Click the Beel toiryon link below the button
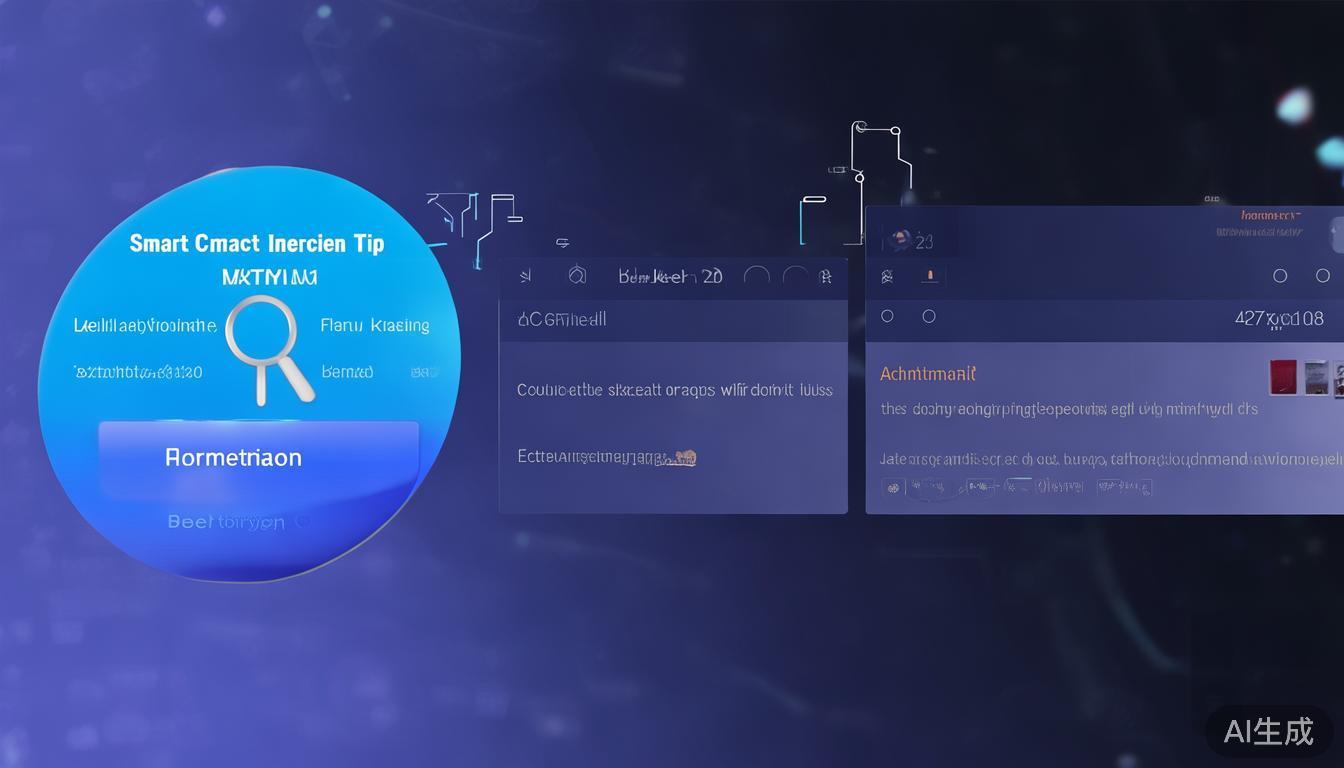Viewport: 1344px width, 768px height. 225,521
